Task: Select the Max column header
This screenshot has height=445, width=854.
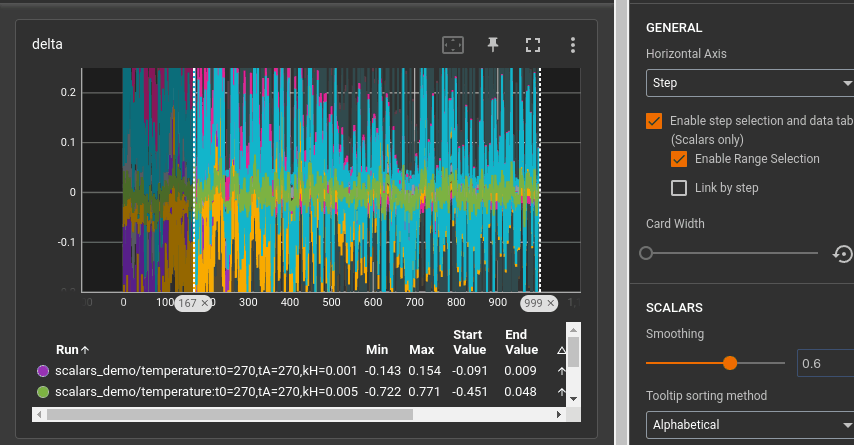Action: pos(422,350)
